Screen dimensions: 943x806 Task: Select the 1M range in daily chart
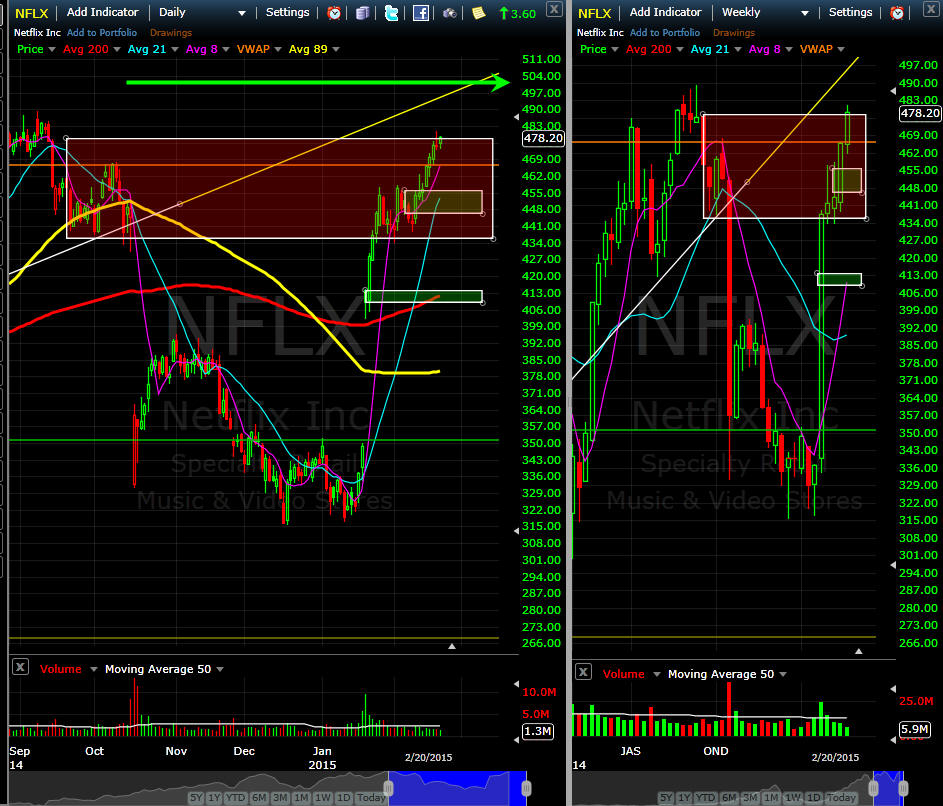[301, 798]
